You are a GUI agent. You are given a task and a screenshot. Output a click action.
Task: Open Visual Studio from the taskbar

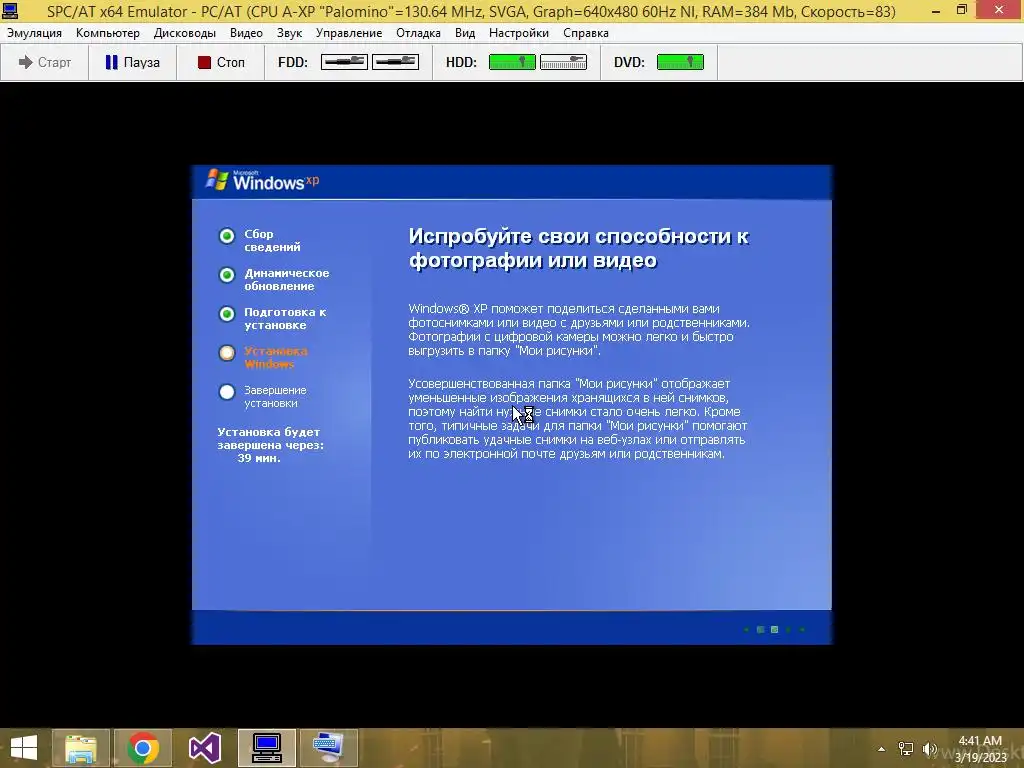[205, 748]
